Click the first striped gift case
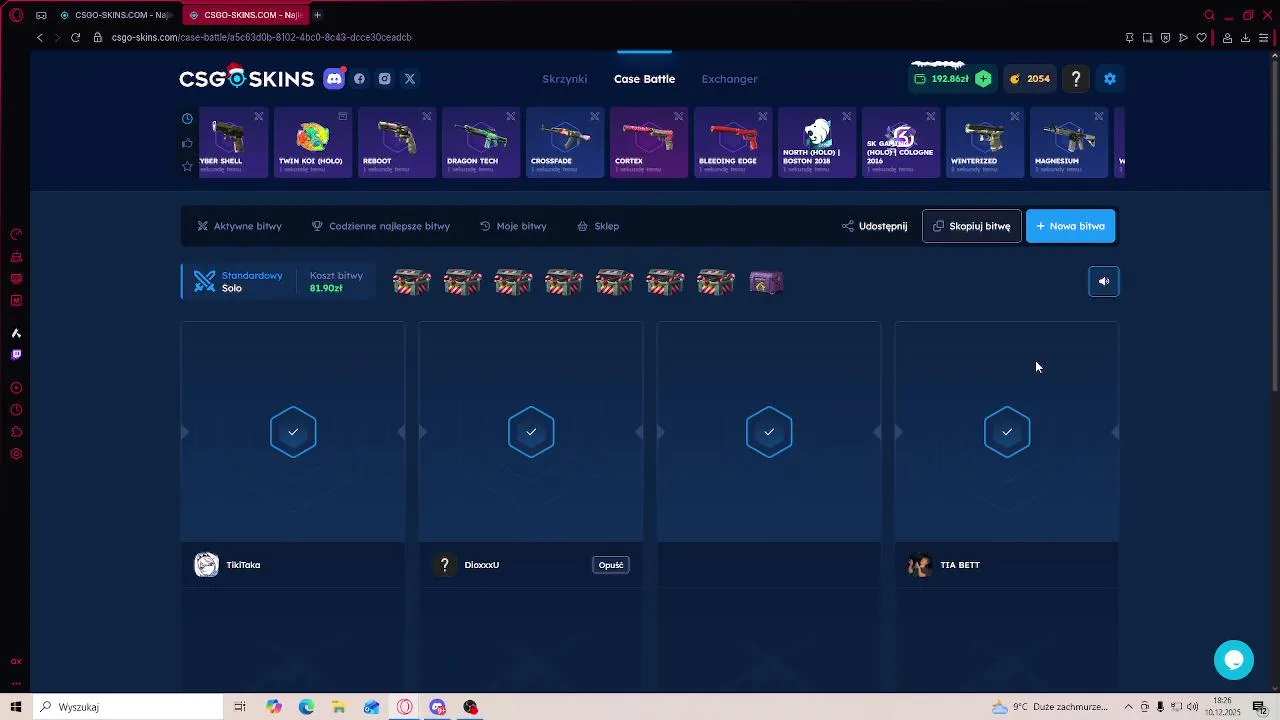The height and width of the screenshot is (720, 1280). (x=412, y=282)
